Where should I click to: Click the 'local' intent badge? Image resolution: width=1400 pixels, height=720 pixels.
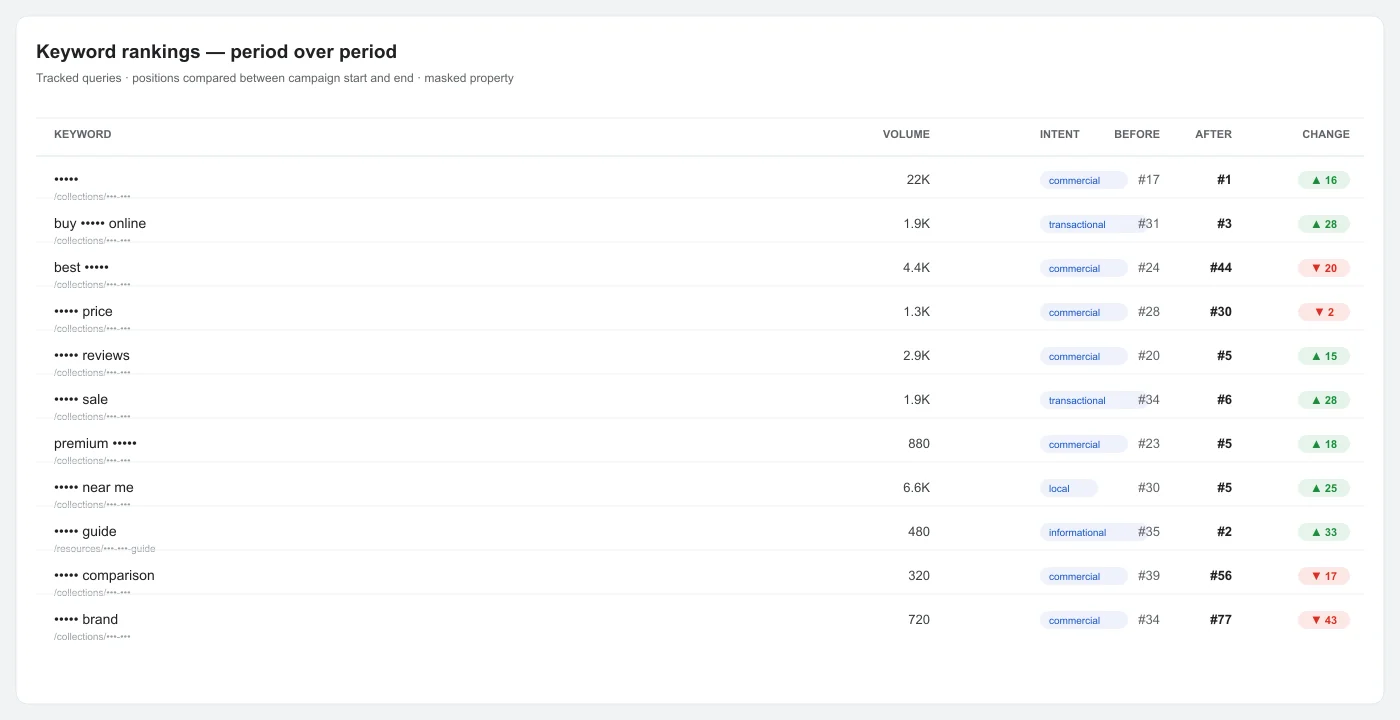tap(1069, 488)
